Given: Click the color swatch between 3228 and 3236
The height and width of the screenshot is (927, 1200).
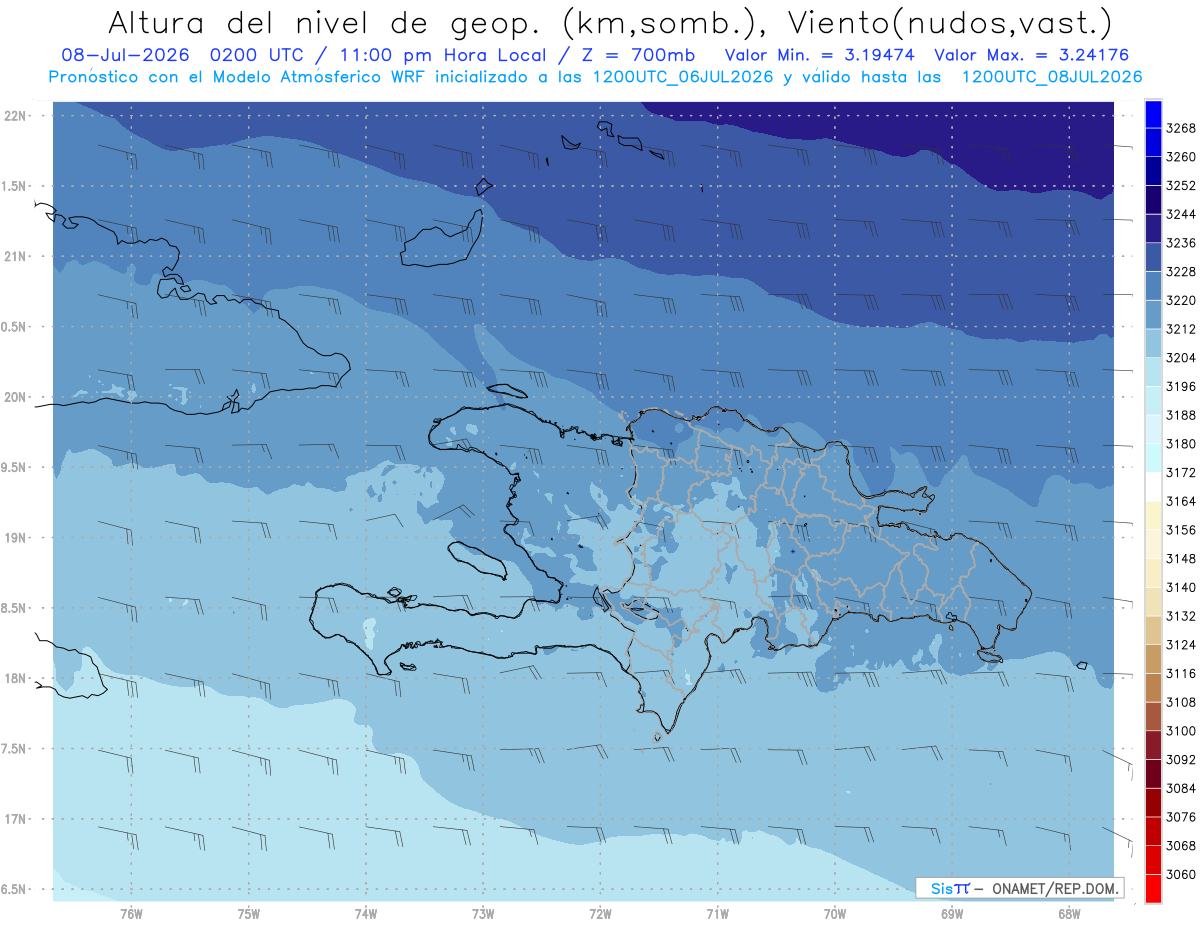Looking at the screenshot, I should (1153, 257).
